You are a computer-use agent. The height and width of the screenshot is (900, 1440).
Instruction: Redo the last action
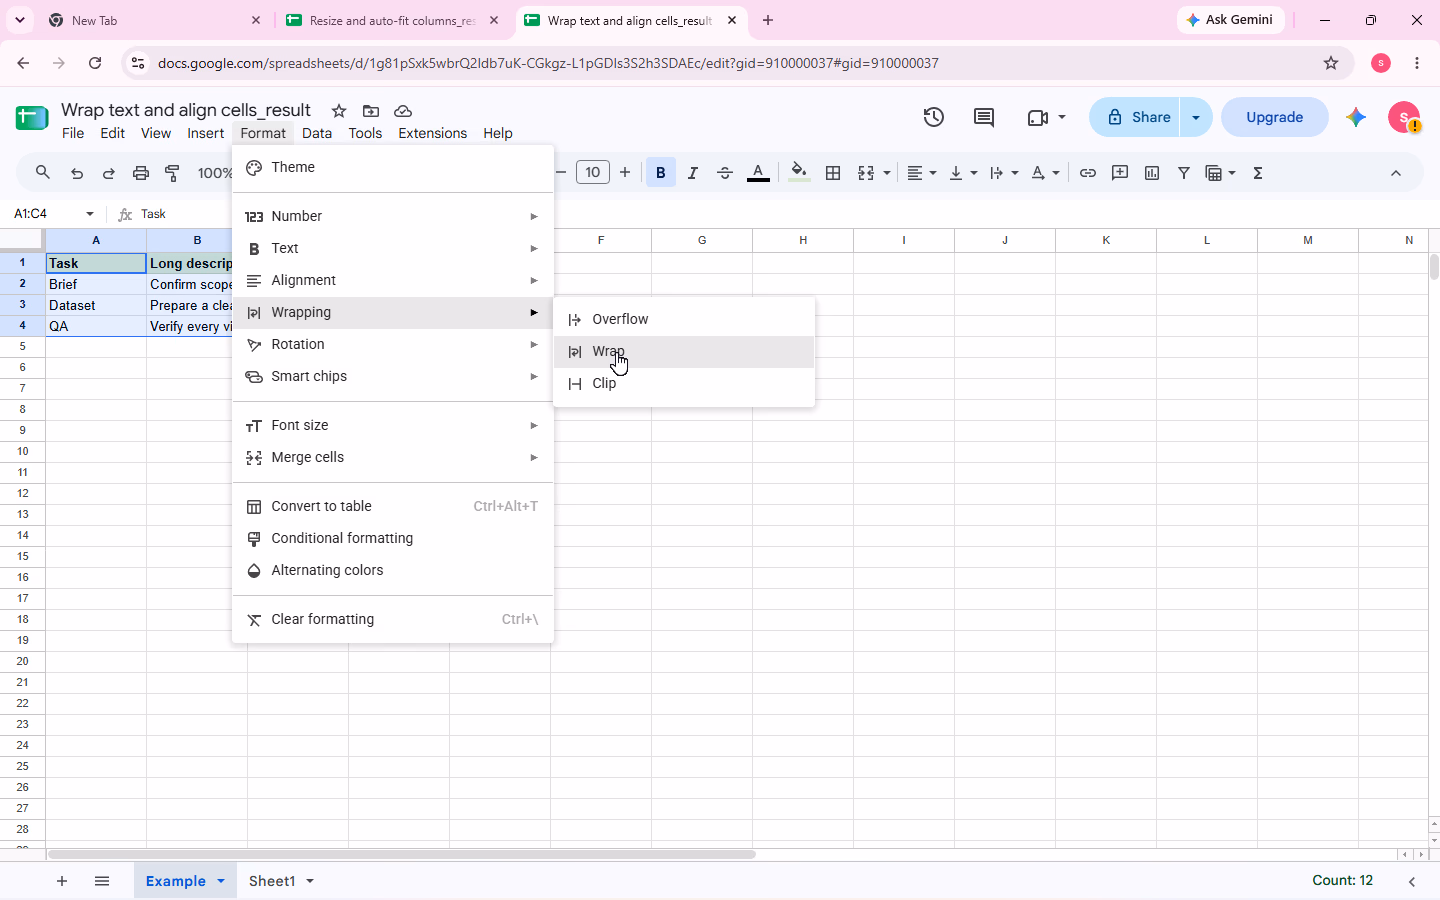coord(109,173)
